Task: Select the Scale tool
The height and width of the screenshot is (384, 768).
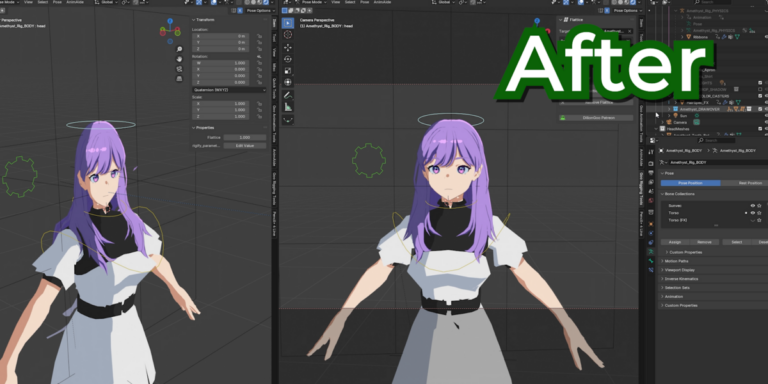Action: [x=288, y=71]
